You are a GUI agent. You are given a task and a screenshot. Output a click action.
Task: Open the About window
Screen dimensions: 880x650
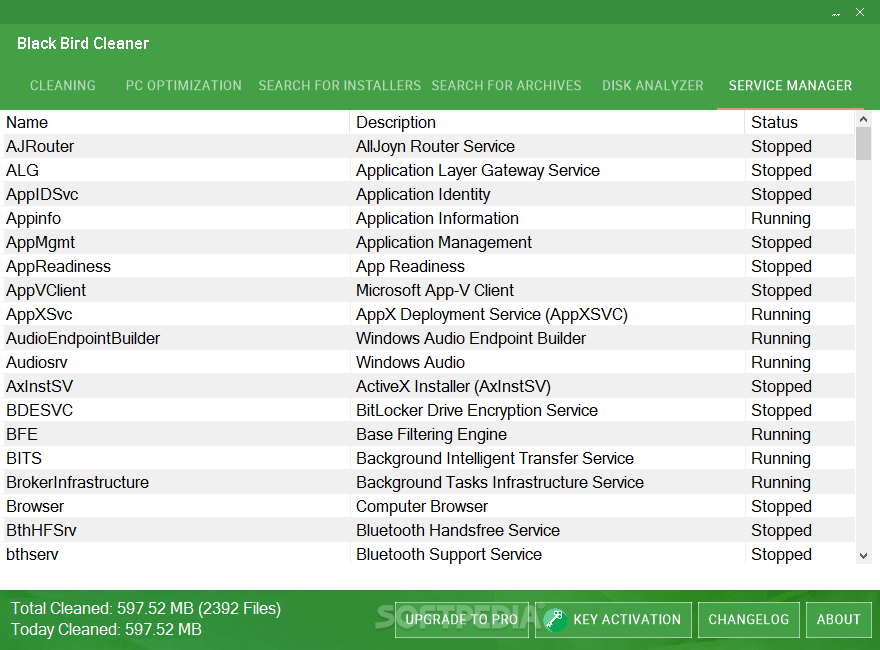pos(838,620)
